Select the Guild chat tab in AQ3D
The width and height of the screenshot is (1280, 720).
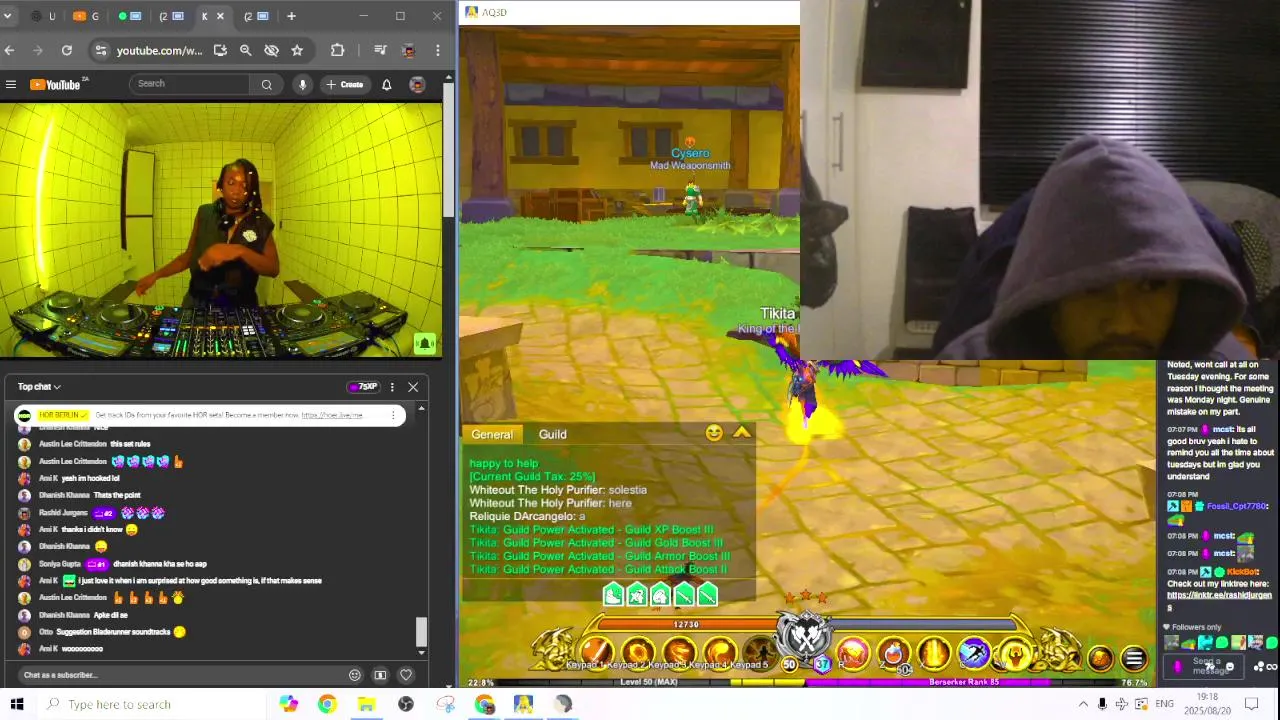coord(553,434)
